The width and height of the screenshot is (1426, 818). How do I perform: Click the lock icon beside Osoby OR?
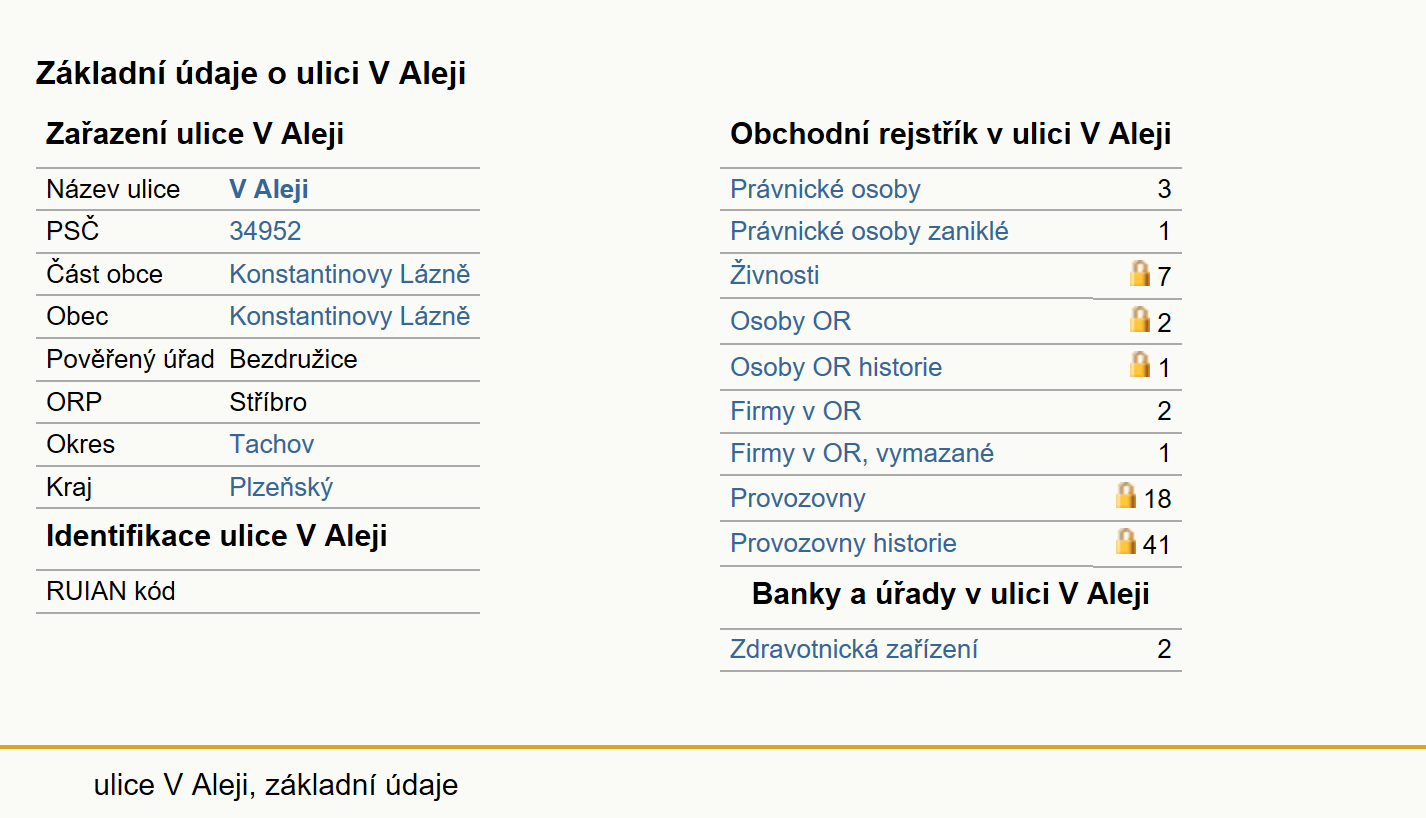click(x=1139, y=319)
